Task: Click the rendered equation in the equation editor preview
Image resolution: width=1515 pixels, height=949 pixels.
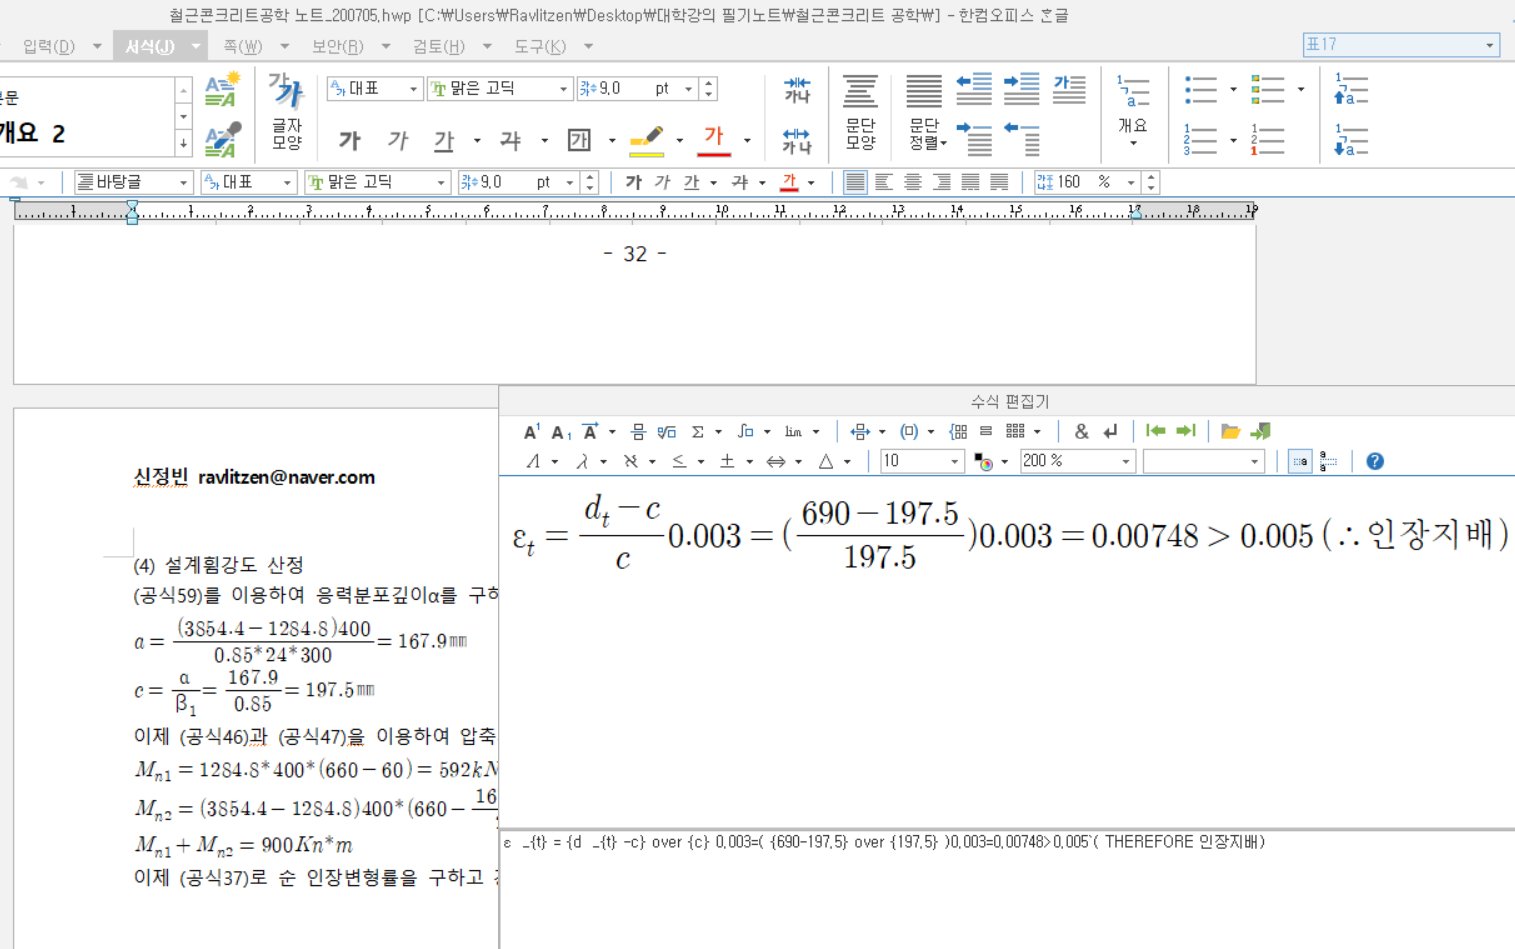Action: click(1010, 535)
